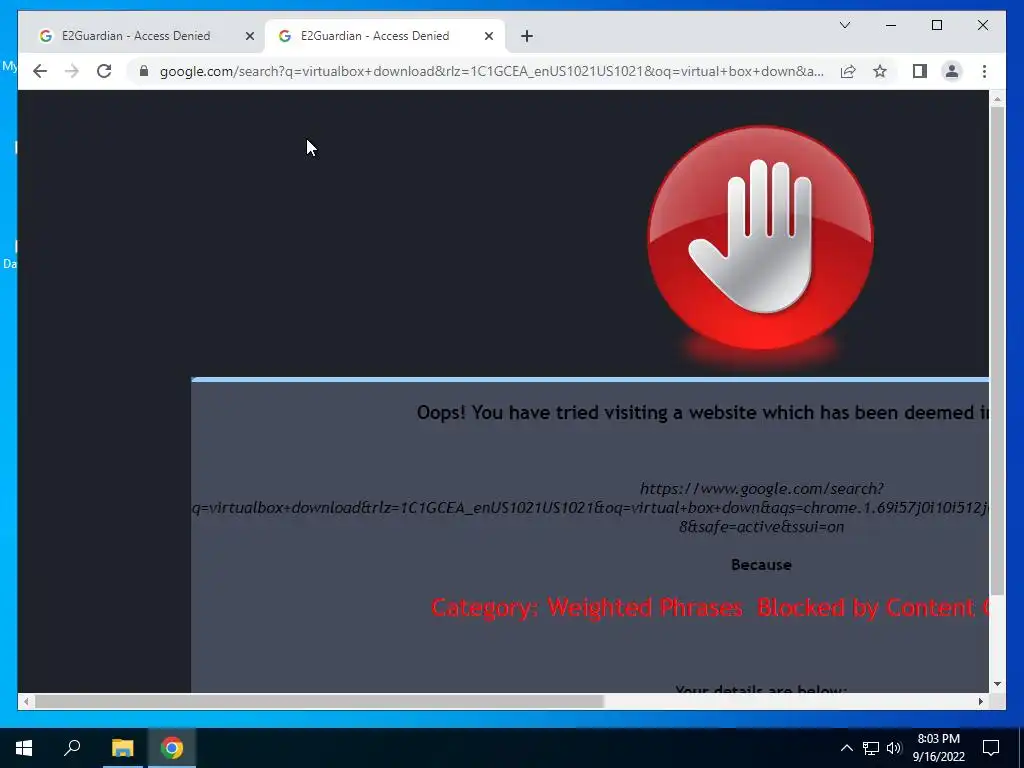Open File Explorer from the taskbar
The height and width of the screenshot is (768, 1024).
[x=122, y=748]
